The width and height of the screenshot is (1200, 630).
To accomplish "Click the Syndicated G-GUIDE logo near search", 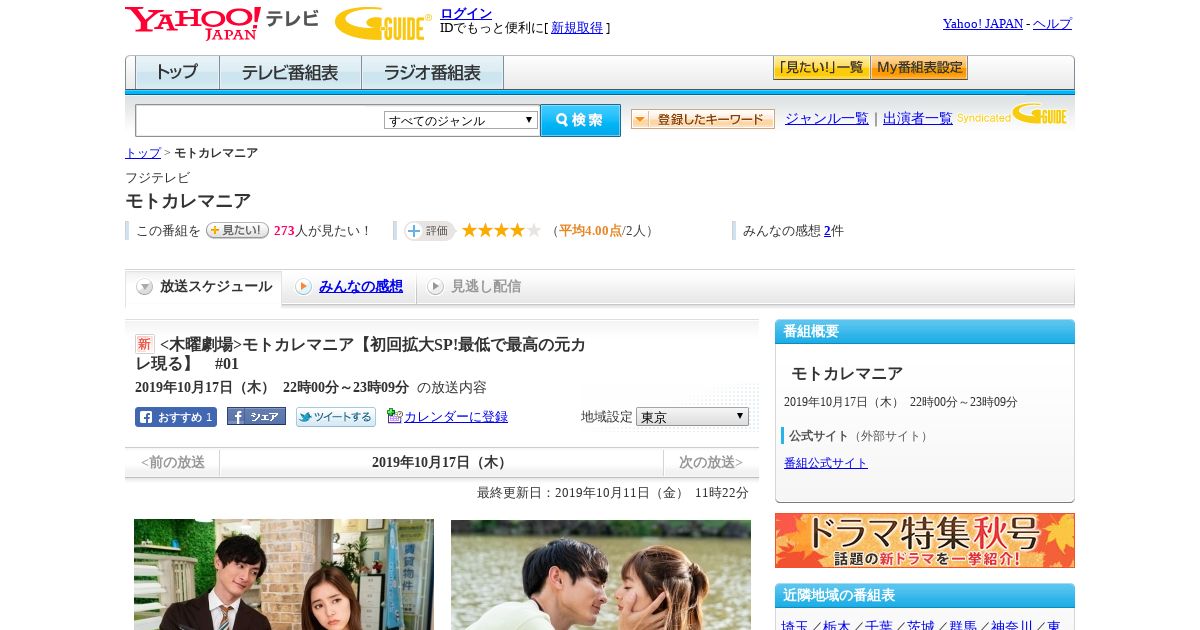I will click(1012, 115).
